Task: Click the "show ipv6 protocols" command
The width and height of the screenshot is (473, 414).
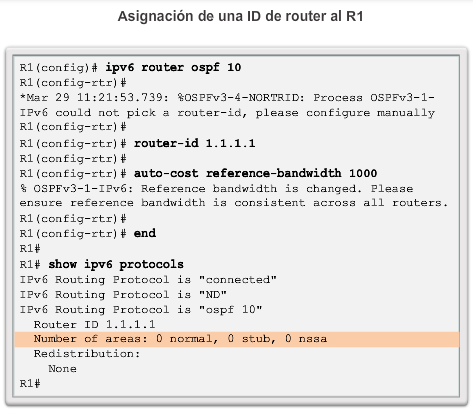Action: coord(116,265)
